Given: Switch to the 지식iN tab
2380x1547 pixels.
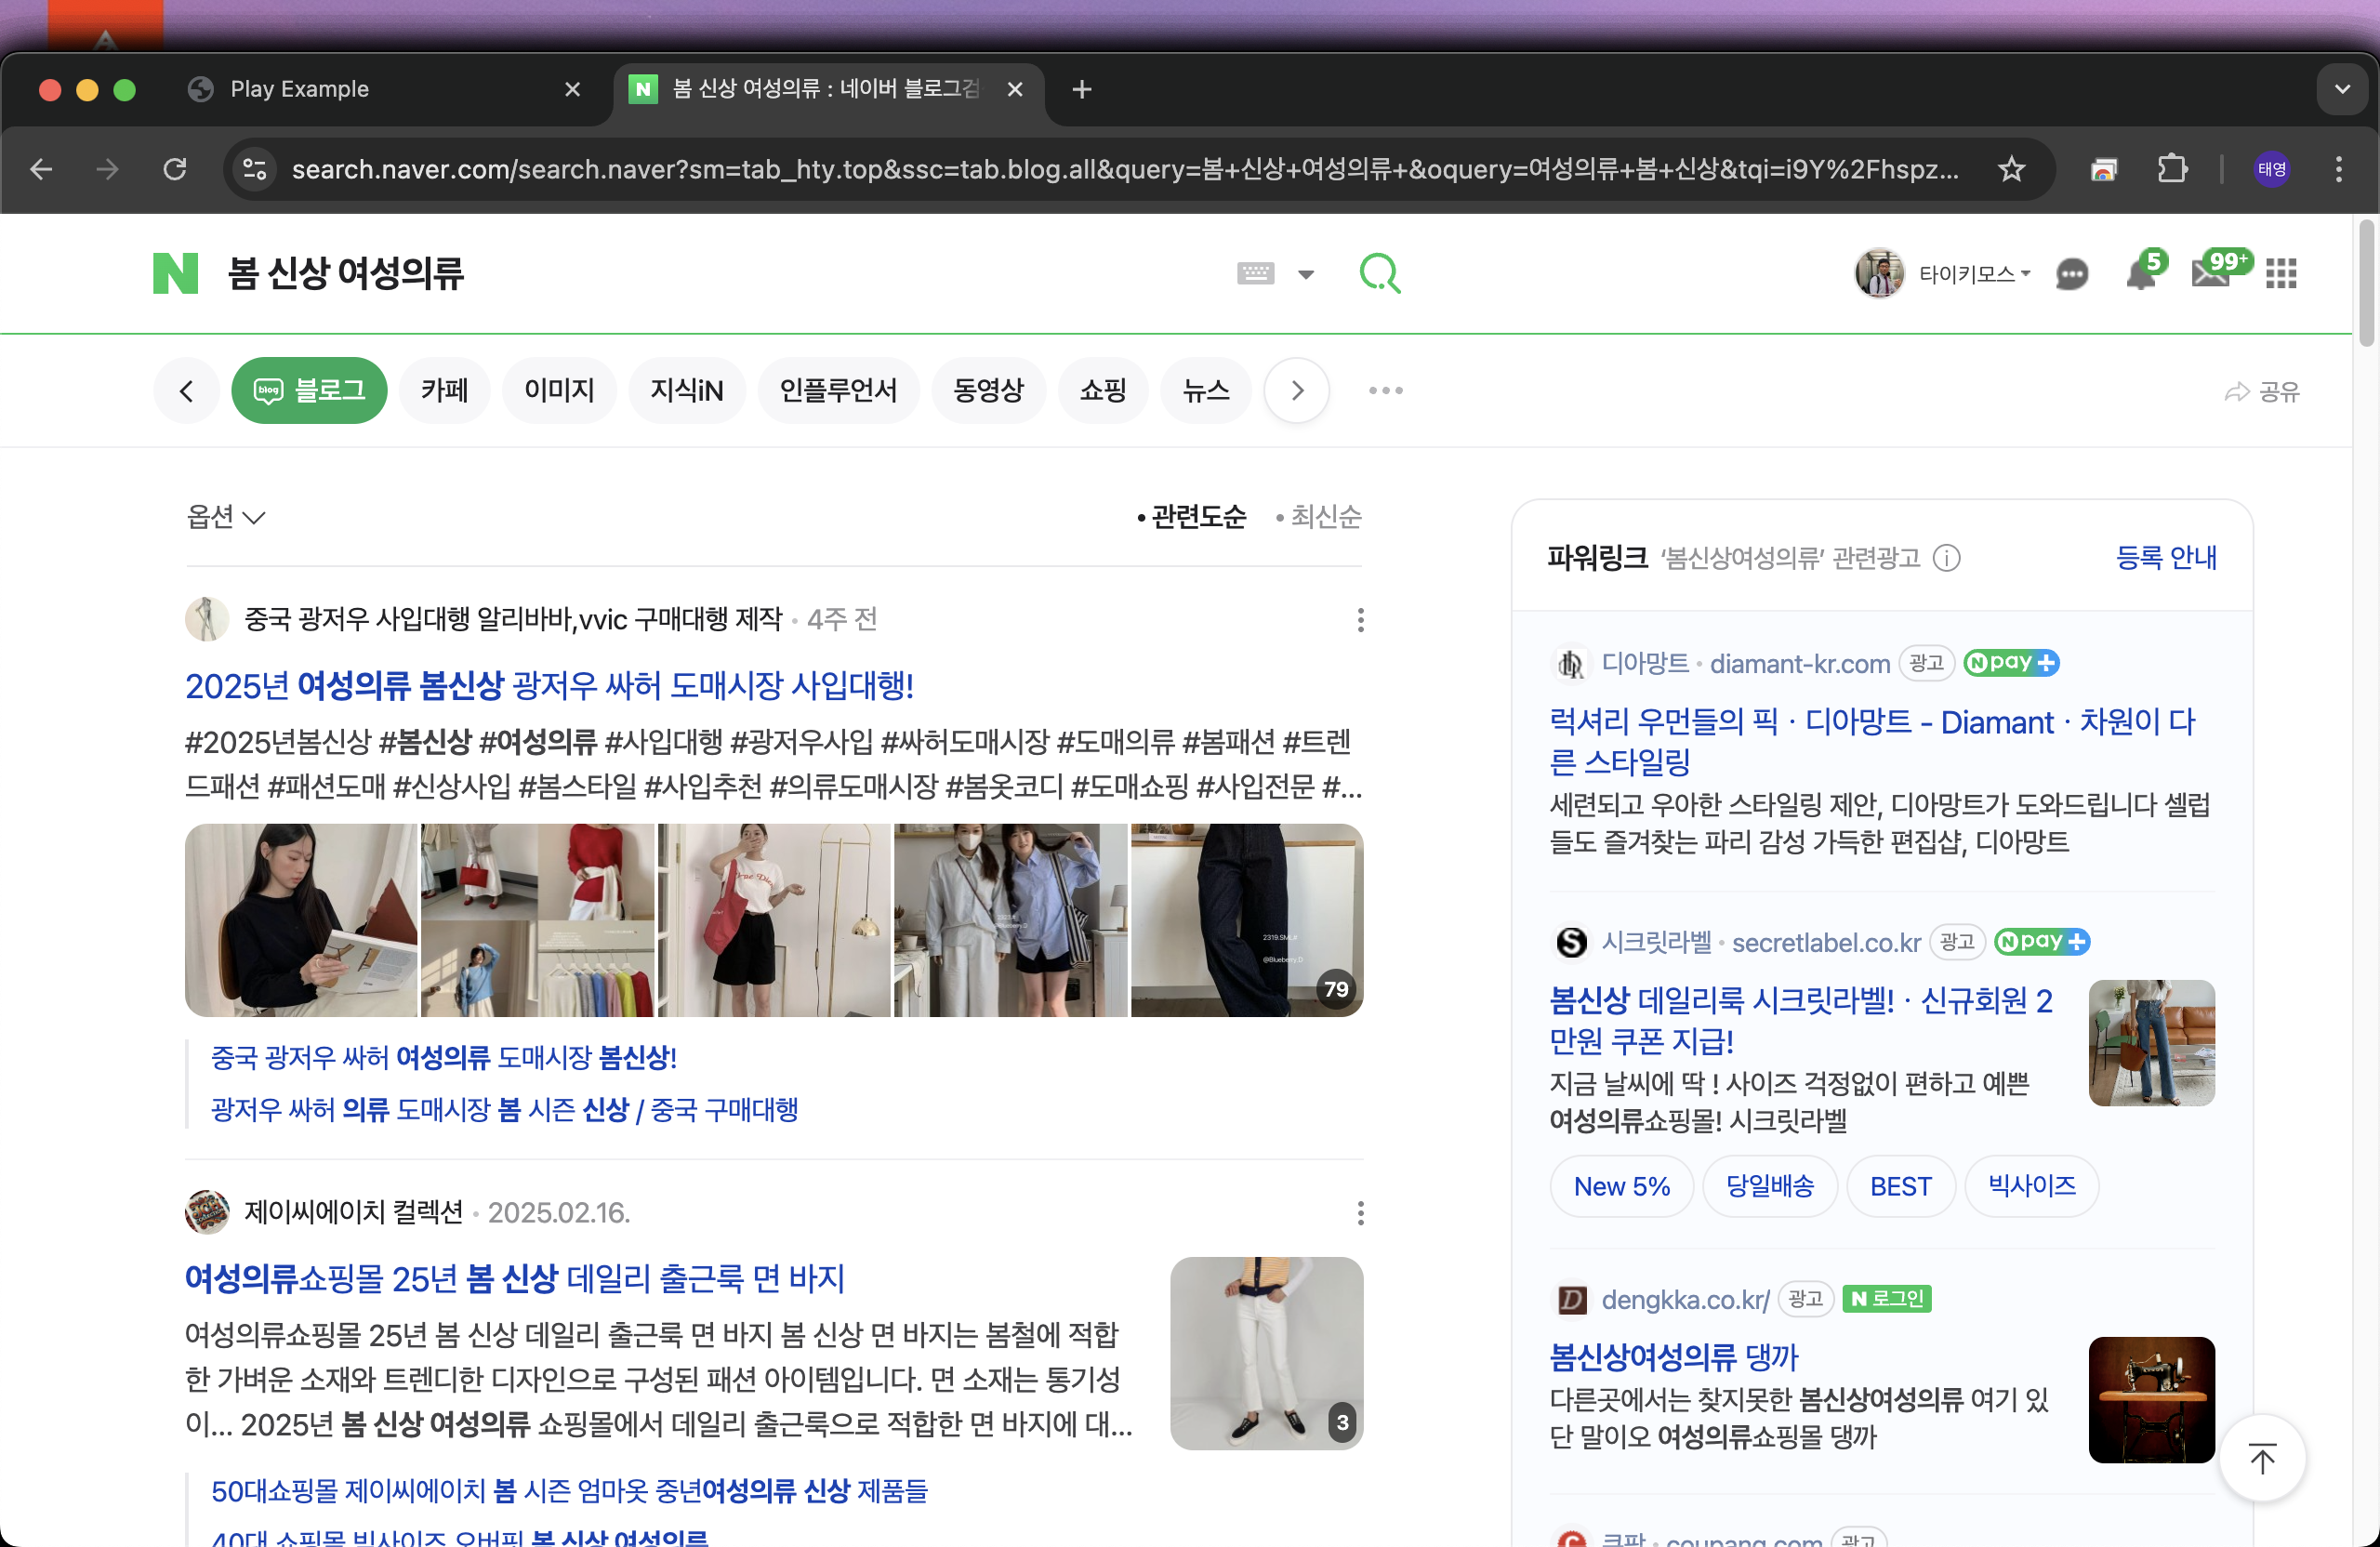Looking at the screenshot, I should [x=687, y=390].
